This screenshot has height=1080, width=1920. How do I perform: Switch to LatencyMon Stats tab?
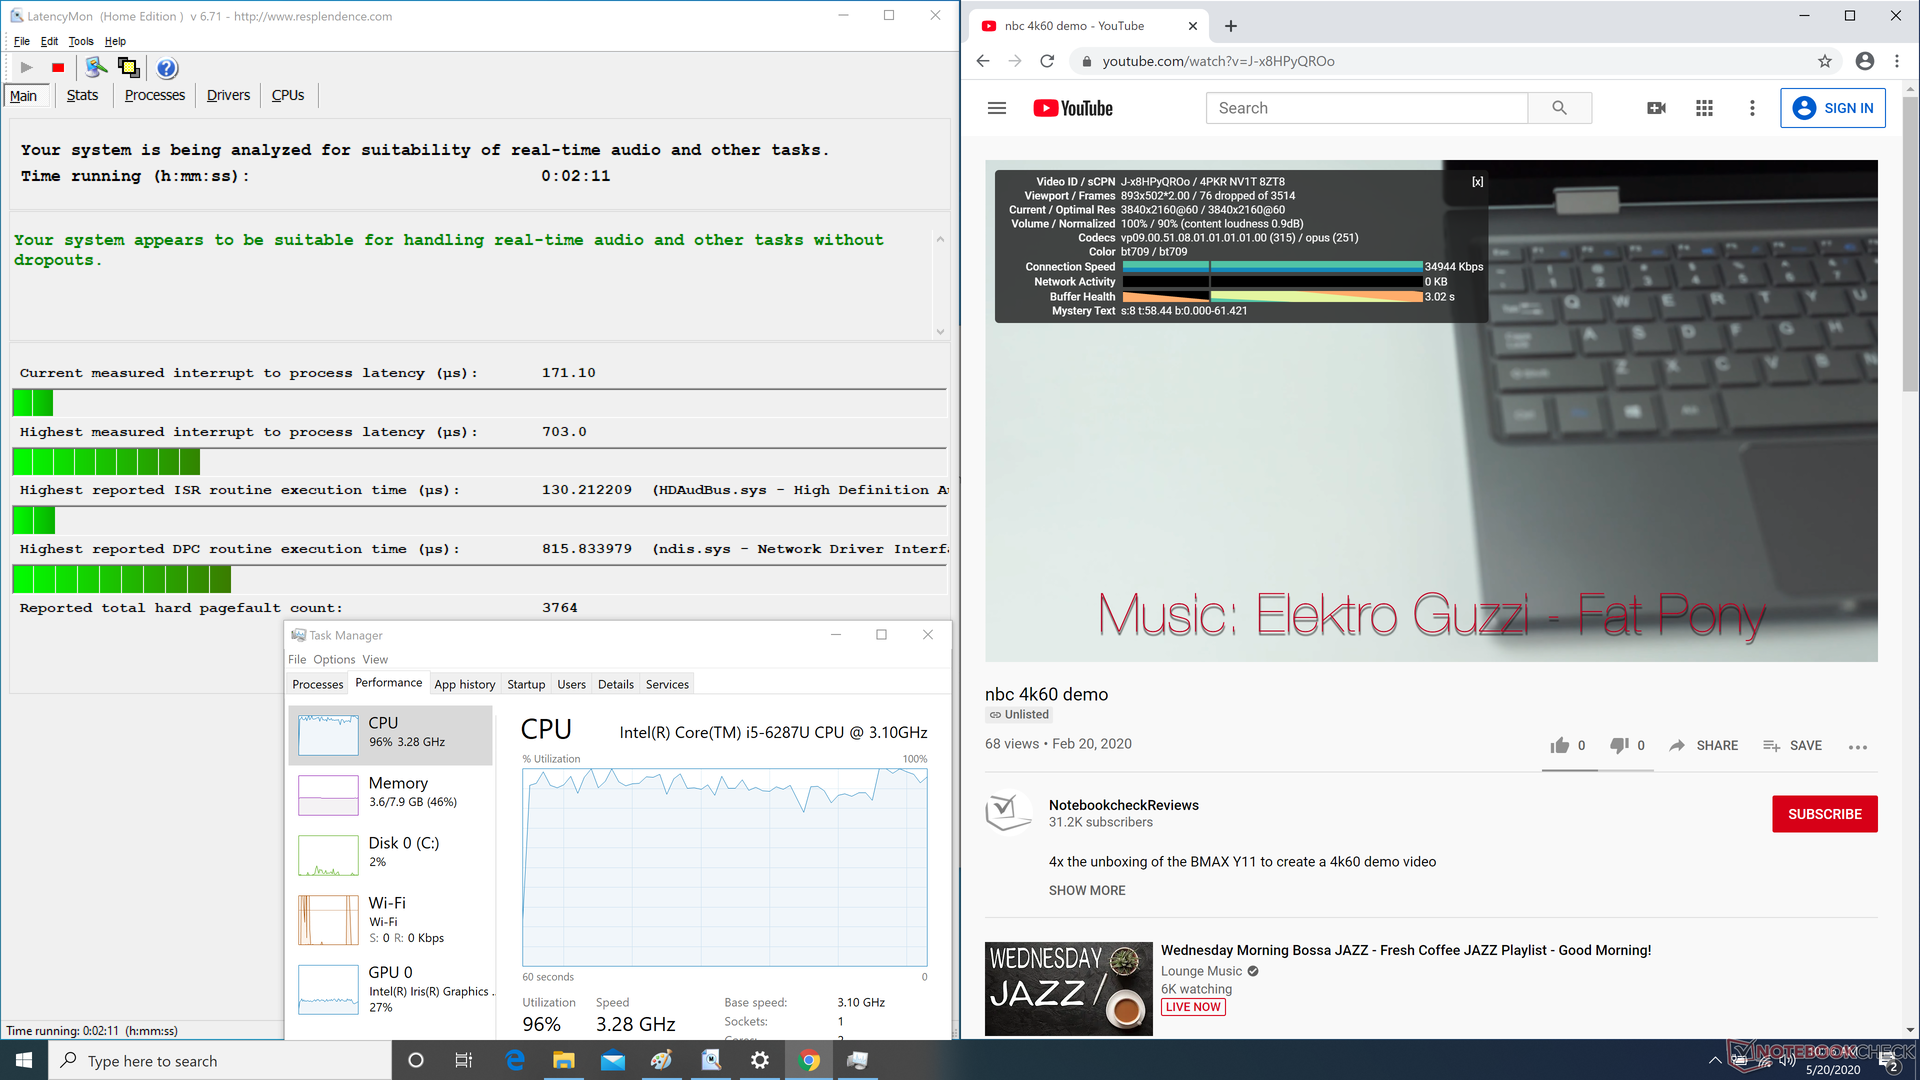(82, 95)
